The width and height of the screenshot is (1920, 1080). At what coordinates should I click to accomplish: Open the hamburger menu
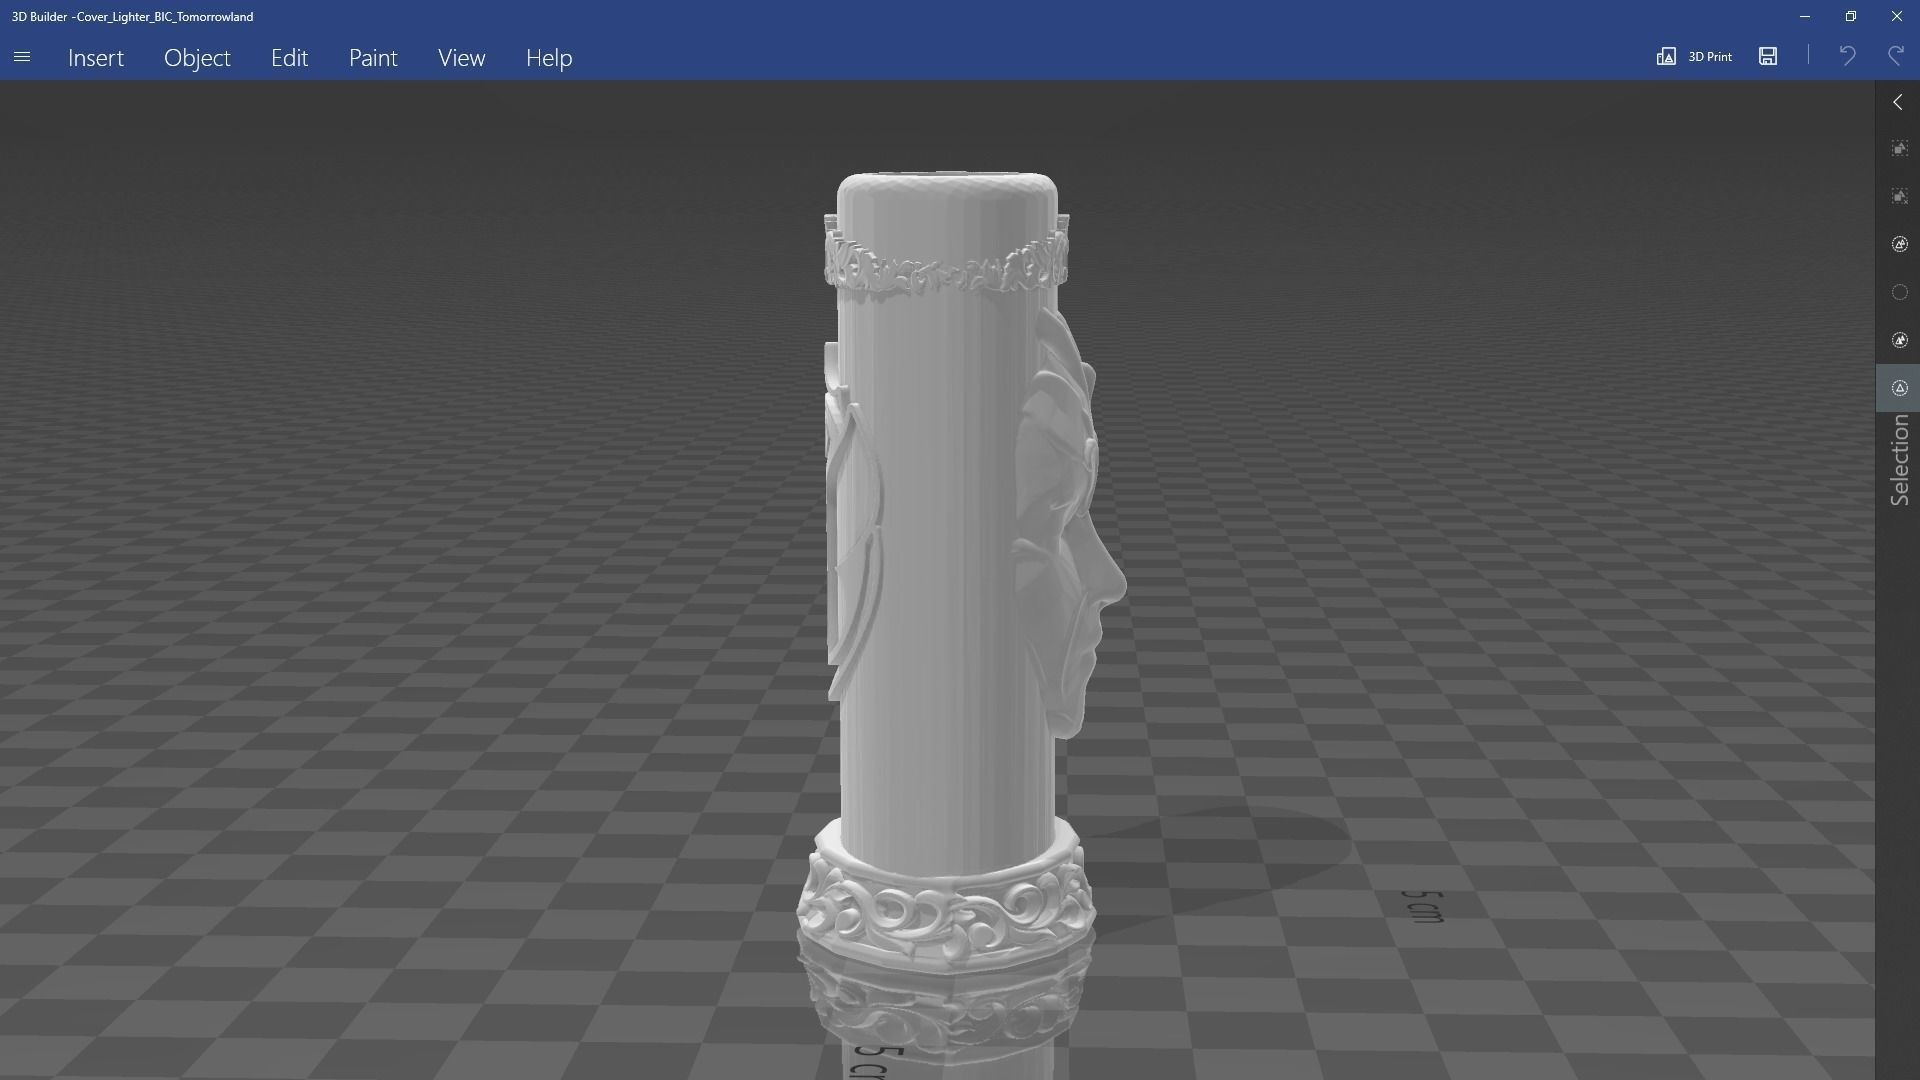[x=22, y=57]
